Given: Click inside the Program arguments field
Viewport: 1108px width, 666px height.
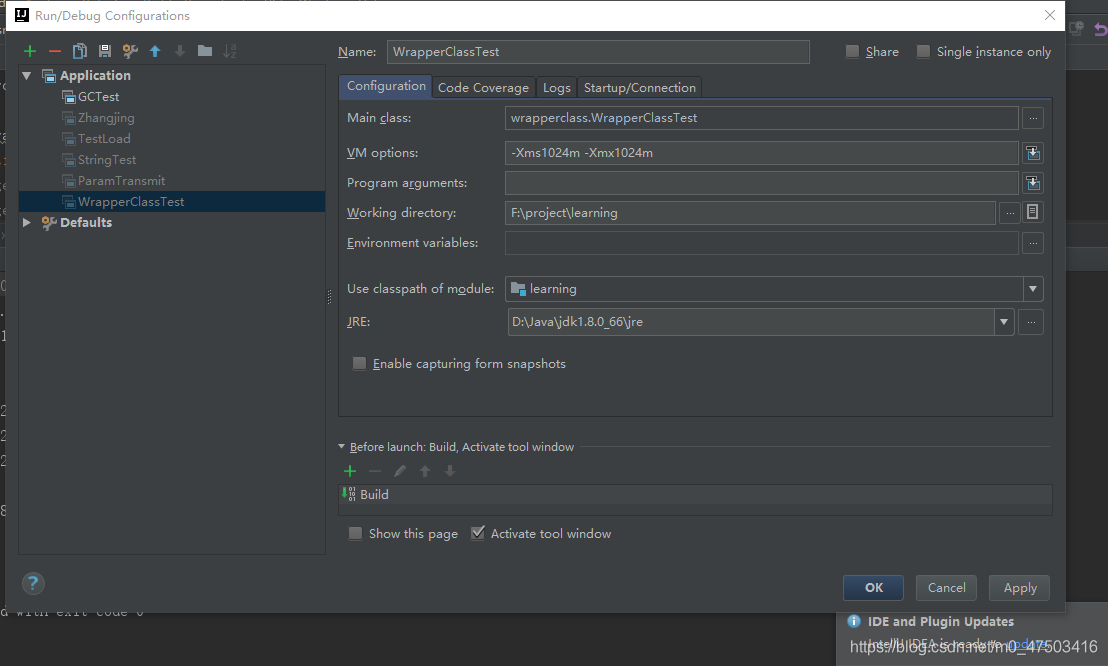Looking at the screenshot, I should (761, 183).
